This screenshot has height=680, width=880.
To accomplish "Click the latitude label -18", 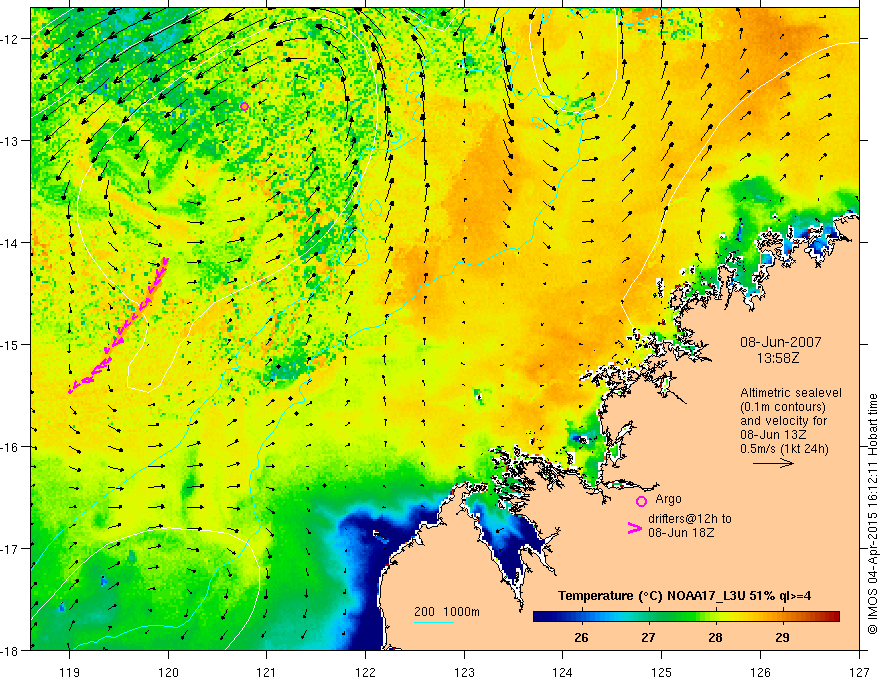I will tap(10, 651).
